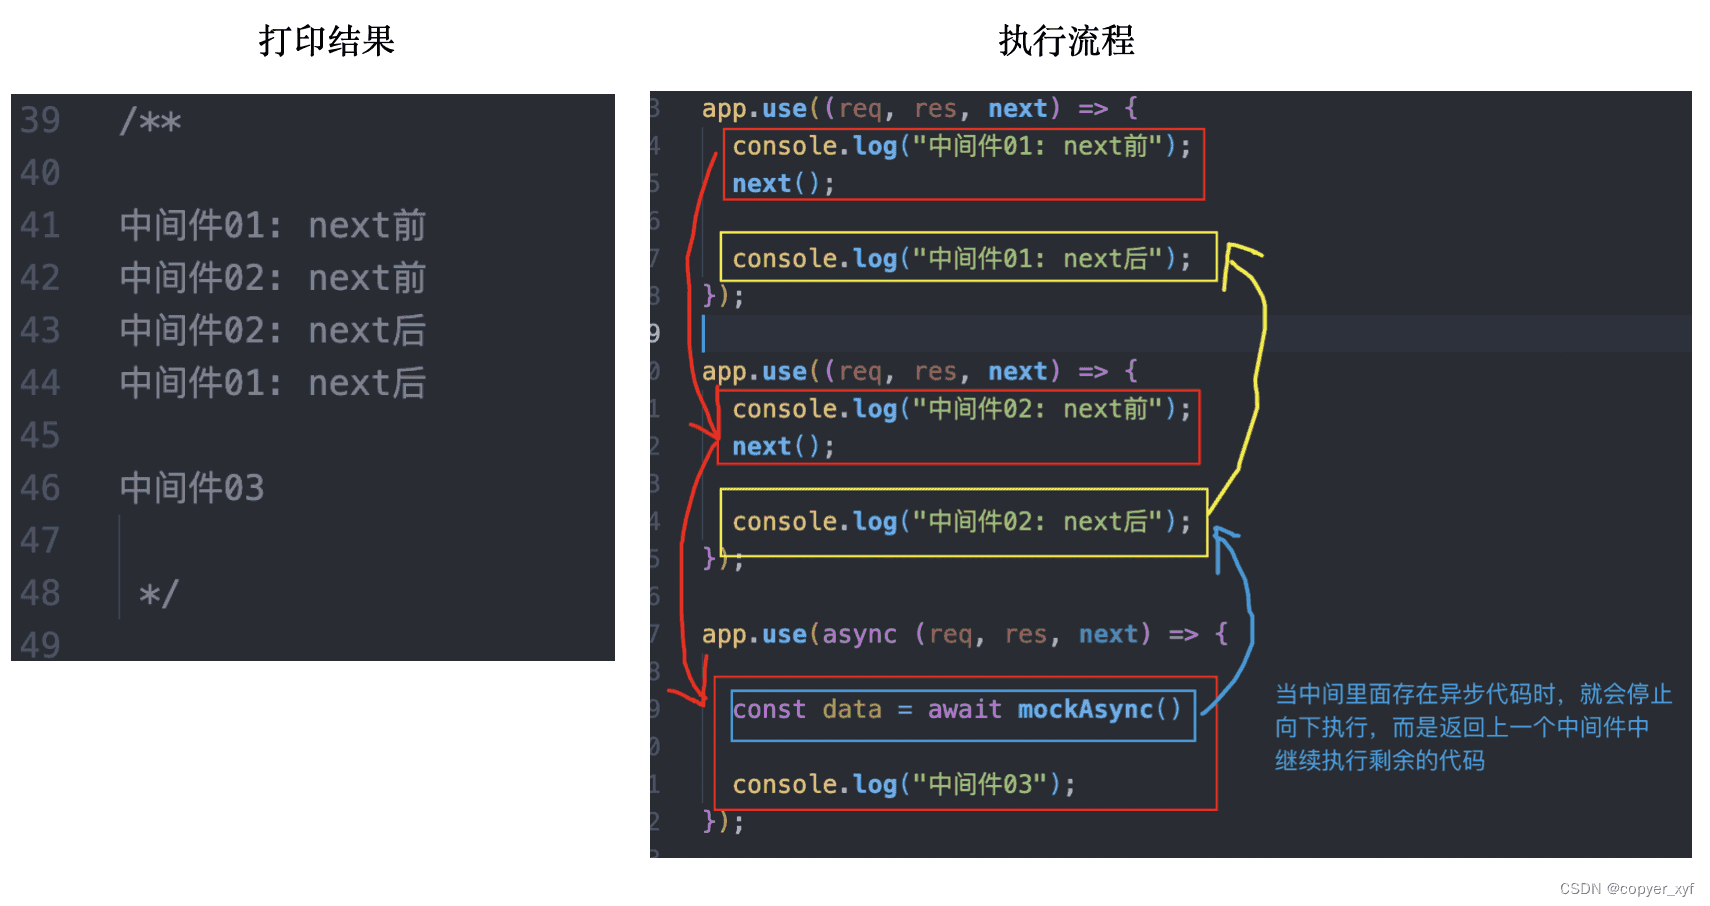The width and height of the screenshot is (1710, 906).
Task: Click the yellow-boxed 中间件01: next后 log statement
Action: 960,259
